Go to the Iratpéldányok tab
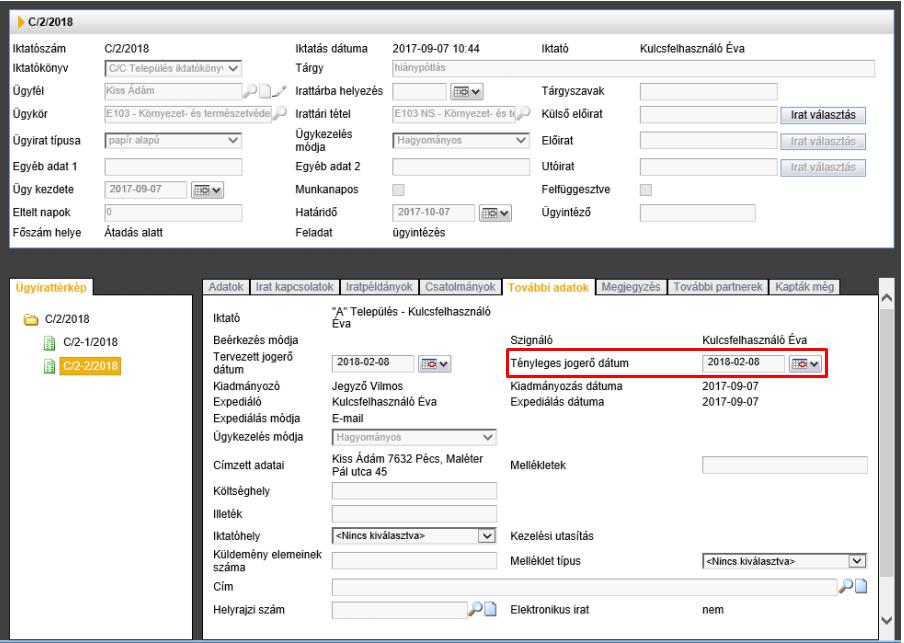Viewport: 904px width, 643px height. 379,287
